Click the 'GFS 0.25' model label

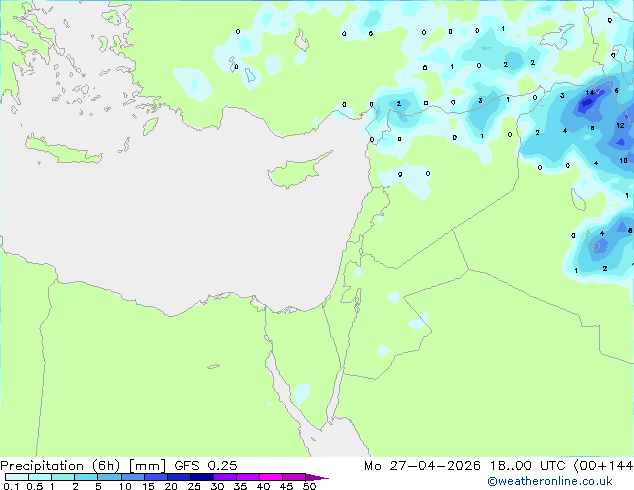coord(205,466)
